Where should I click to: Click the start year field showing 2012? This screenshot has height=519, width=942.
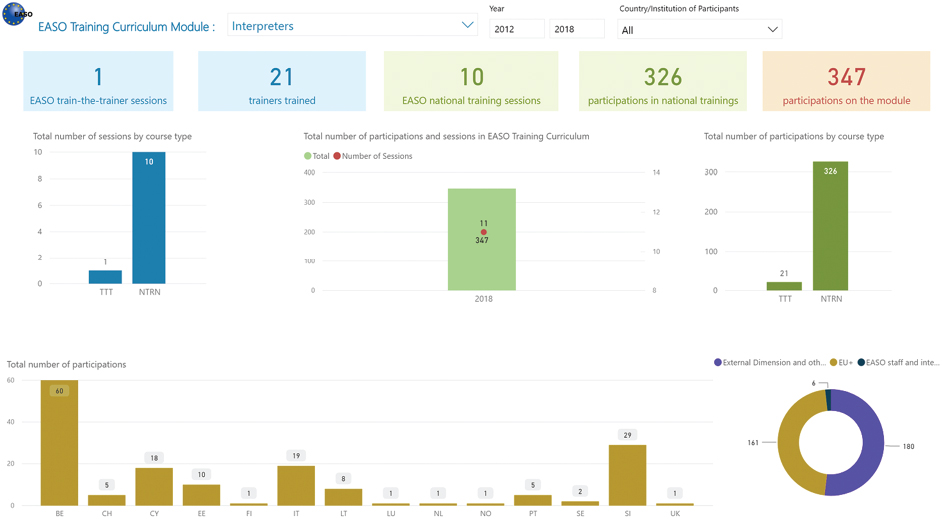coord(516,30)
